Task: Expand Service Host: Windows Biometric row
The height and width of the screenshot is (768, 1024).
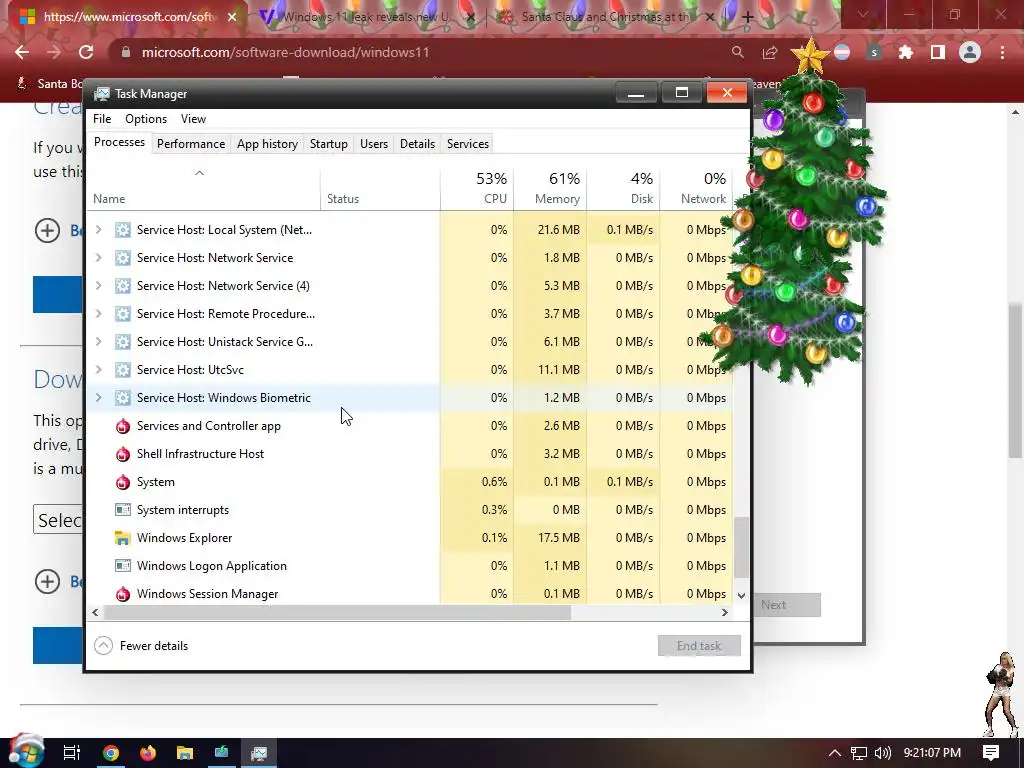Action: (99, 398)
